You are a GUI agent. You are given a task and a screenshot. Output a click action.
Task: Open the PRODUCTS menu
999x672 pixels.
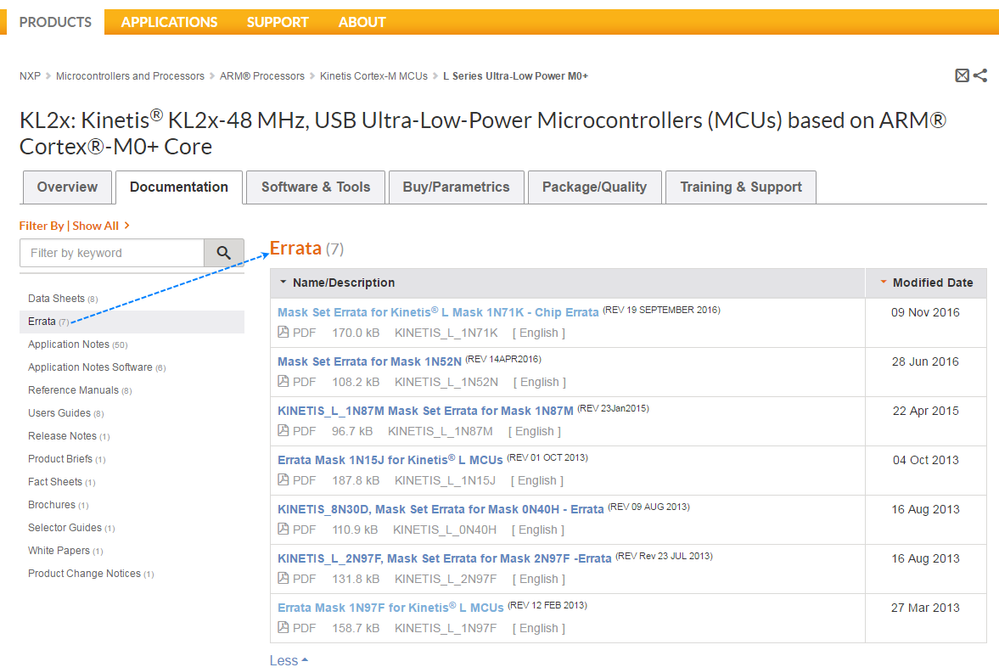point(55,22)
